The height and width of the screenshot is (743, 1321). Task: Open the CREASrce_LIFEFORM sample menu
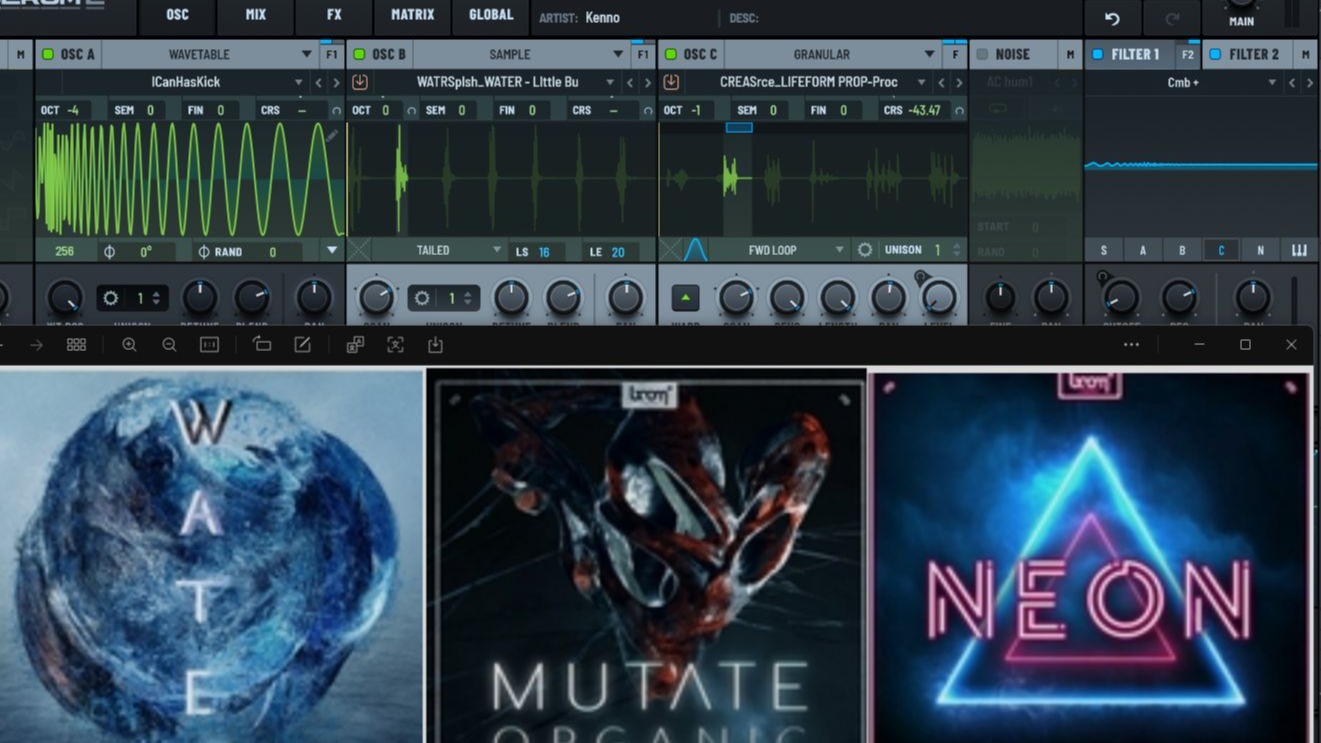[x=808, y=82]
